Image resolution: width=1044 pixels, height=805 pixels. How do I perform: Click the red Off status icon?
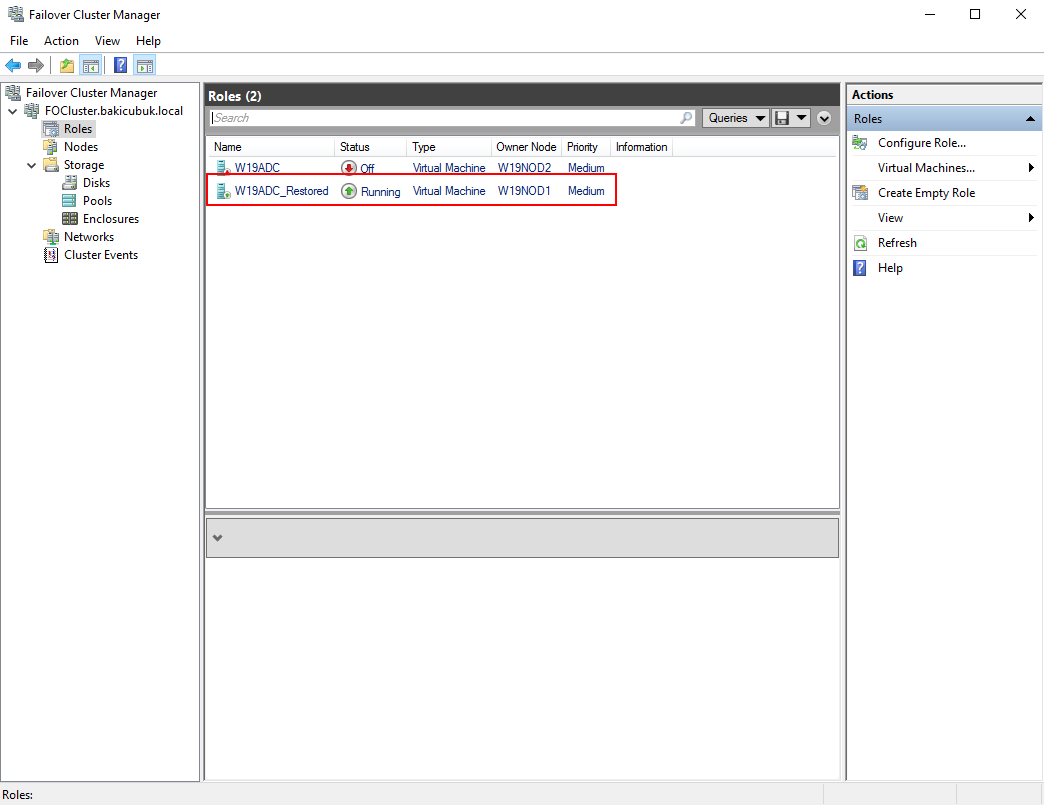349,167
